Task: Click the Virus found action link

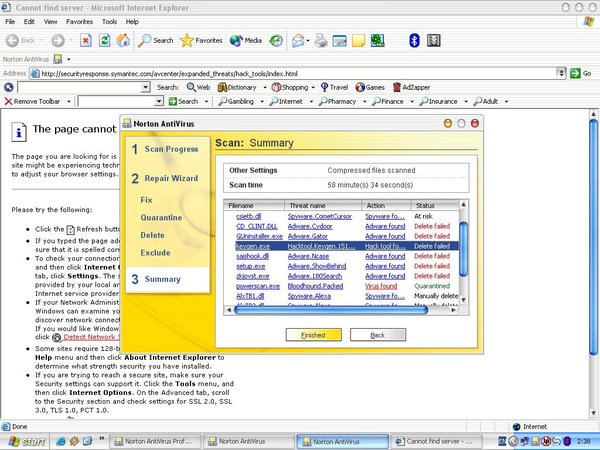Action: [x=381, y=286]
